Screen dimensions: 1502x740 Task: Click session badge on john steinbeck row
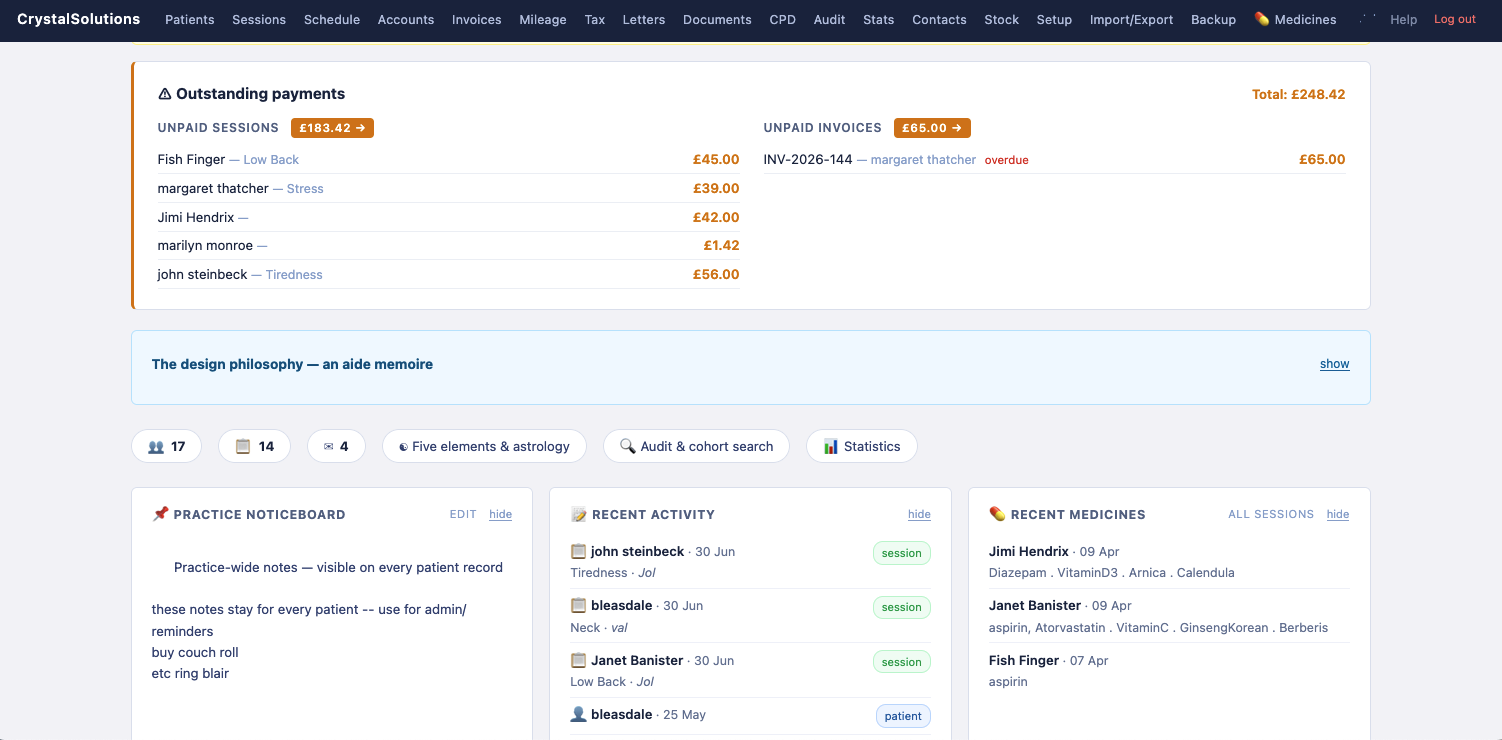click(901, 553)
